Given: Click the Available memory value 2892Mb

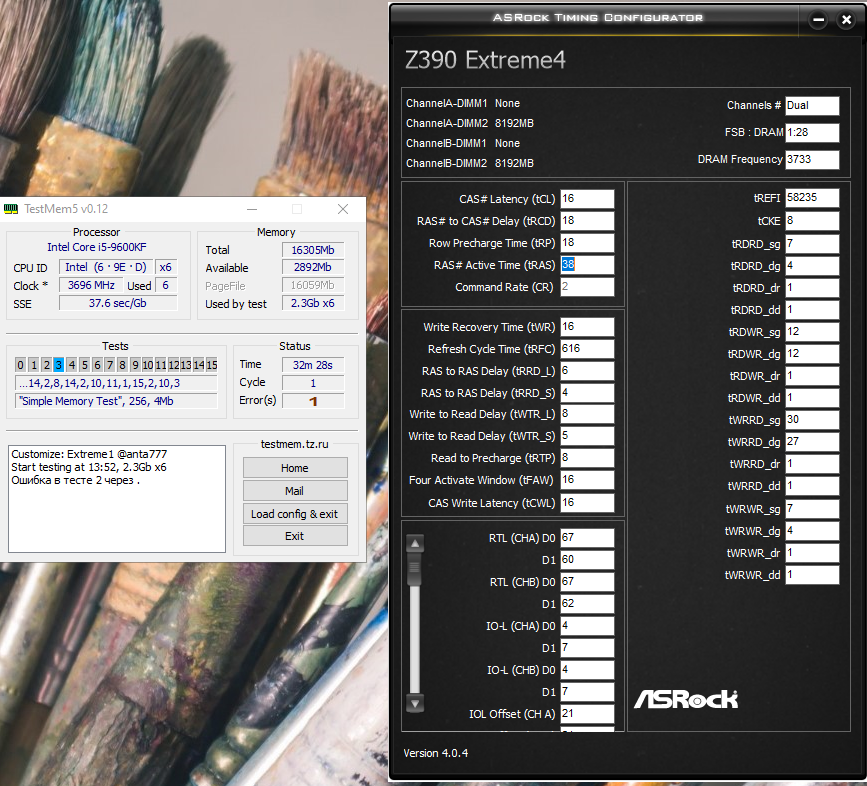Looking at the screenshot, I should pyautogui.click(x=313, y=268).
